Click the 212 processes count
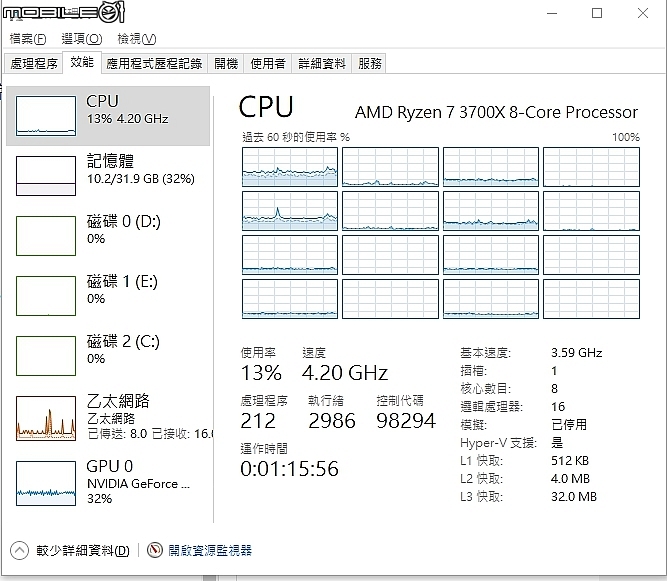Screen dimensions: 667x581 [258, 421]
